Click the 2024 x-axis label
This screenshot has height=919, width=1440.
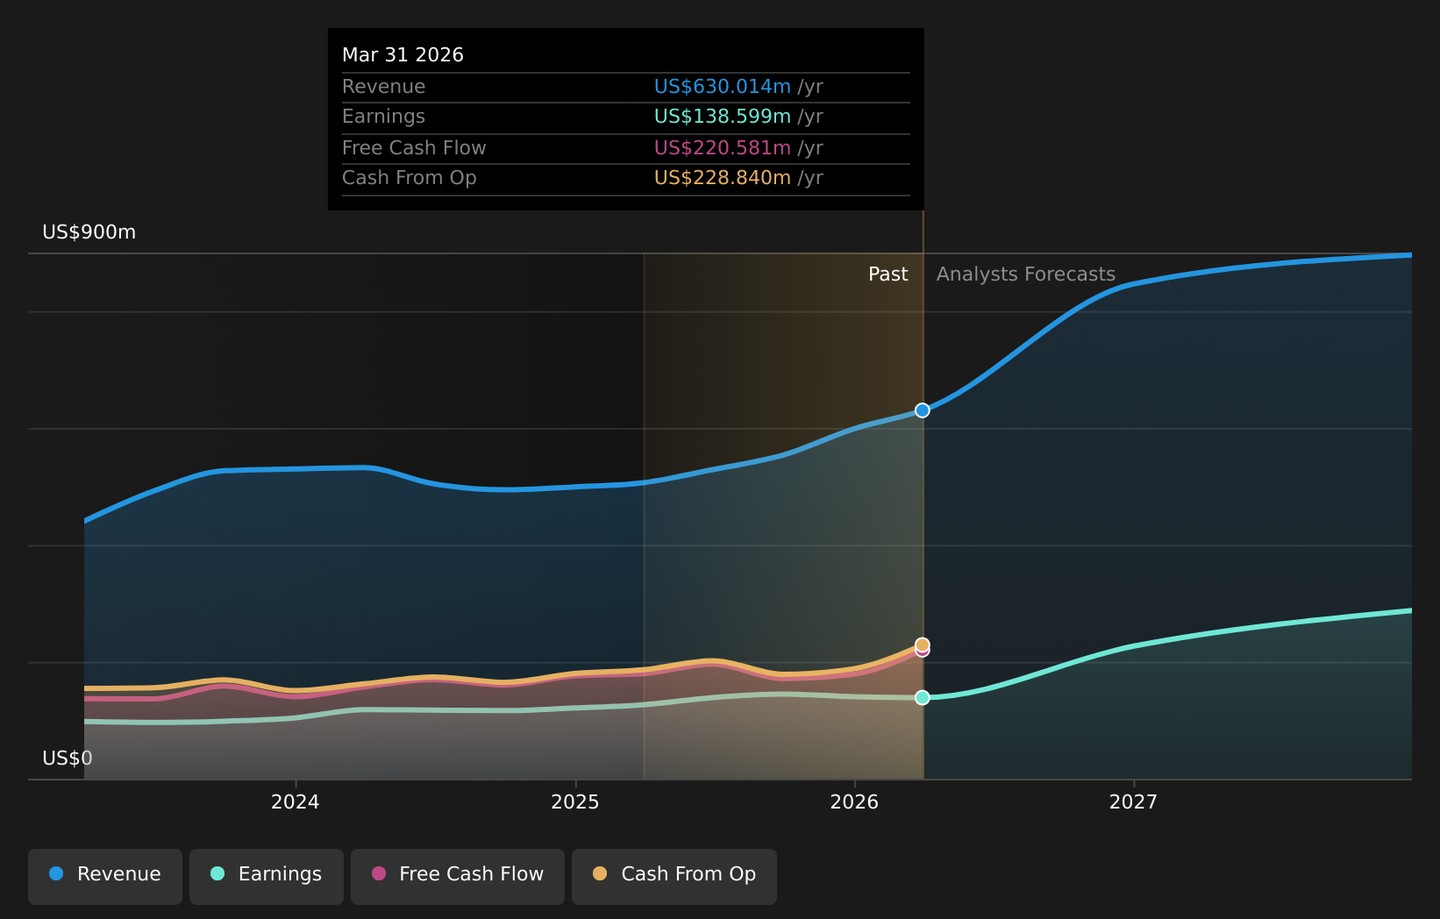295,802
